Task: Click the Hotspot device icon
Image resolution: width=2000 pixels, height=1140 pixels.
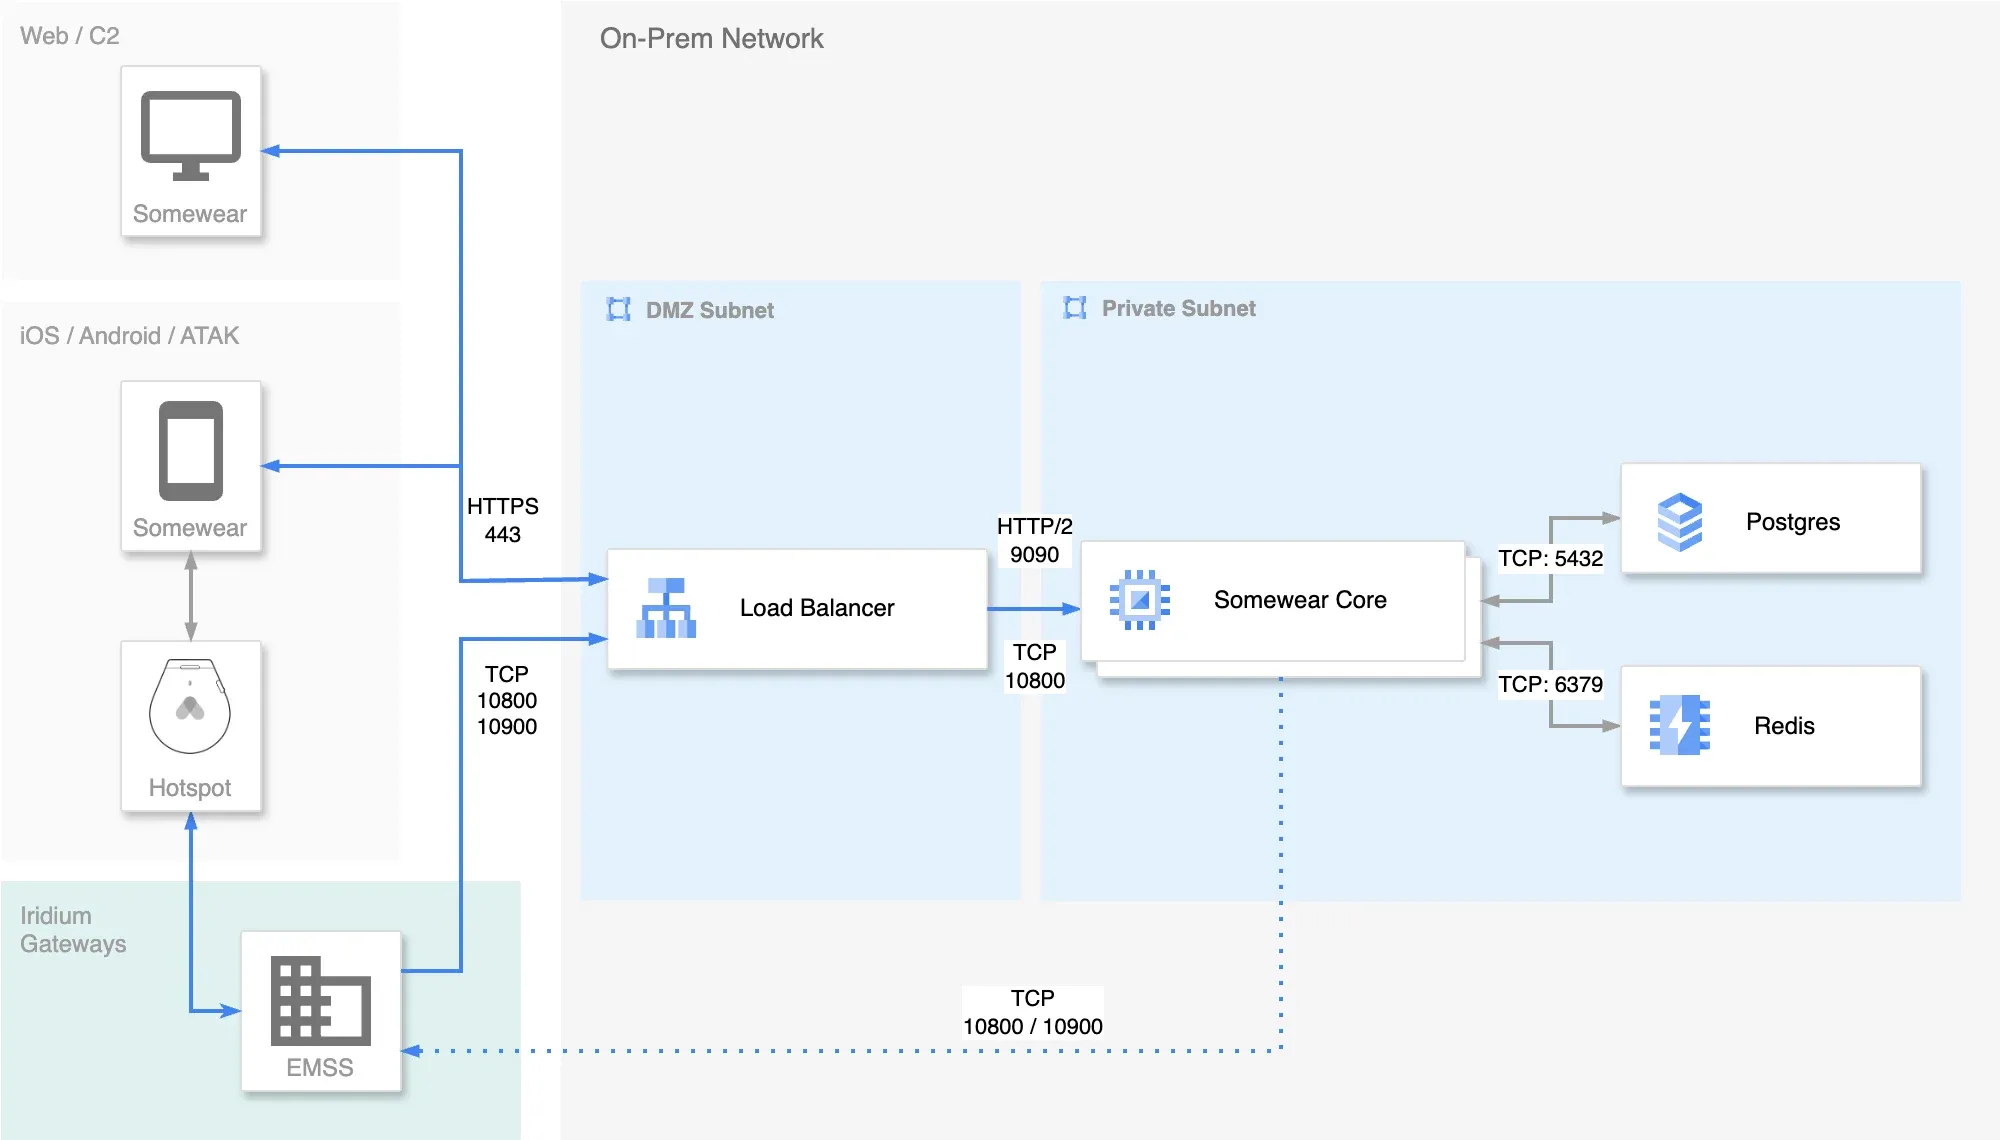Action: (x=190, y=706)
